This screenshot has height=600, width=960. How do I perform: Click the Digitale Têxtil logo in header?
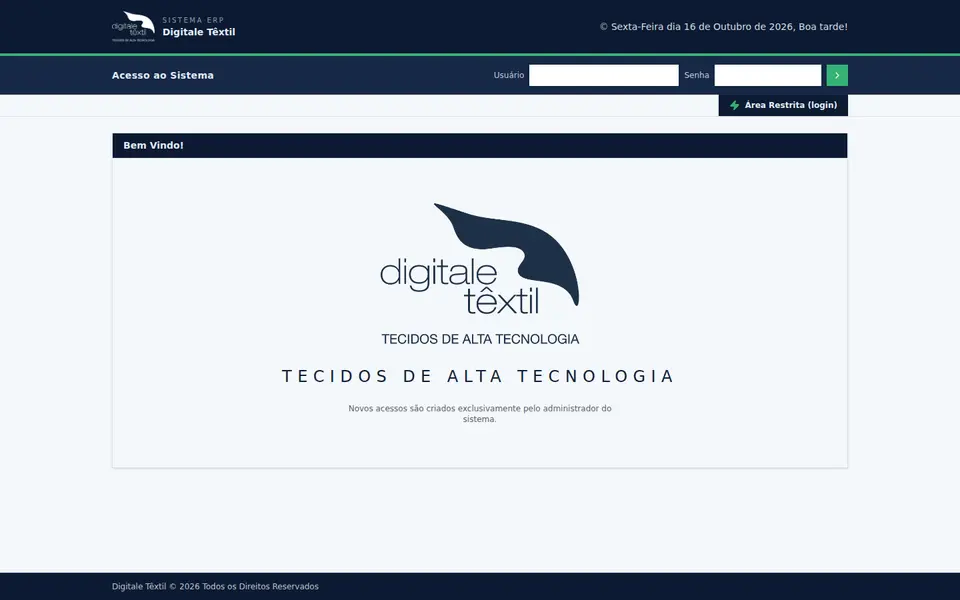tap(133, 26)
